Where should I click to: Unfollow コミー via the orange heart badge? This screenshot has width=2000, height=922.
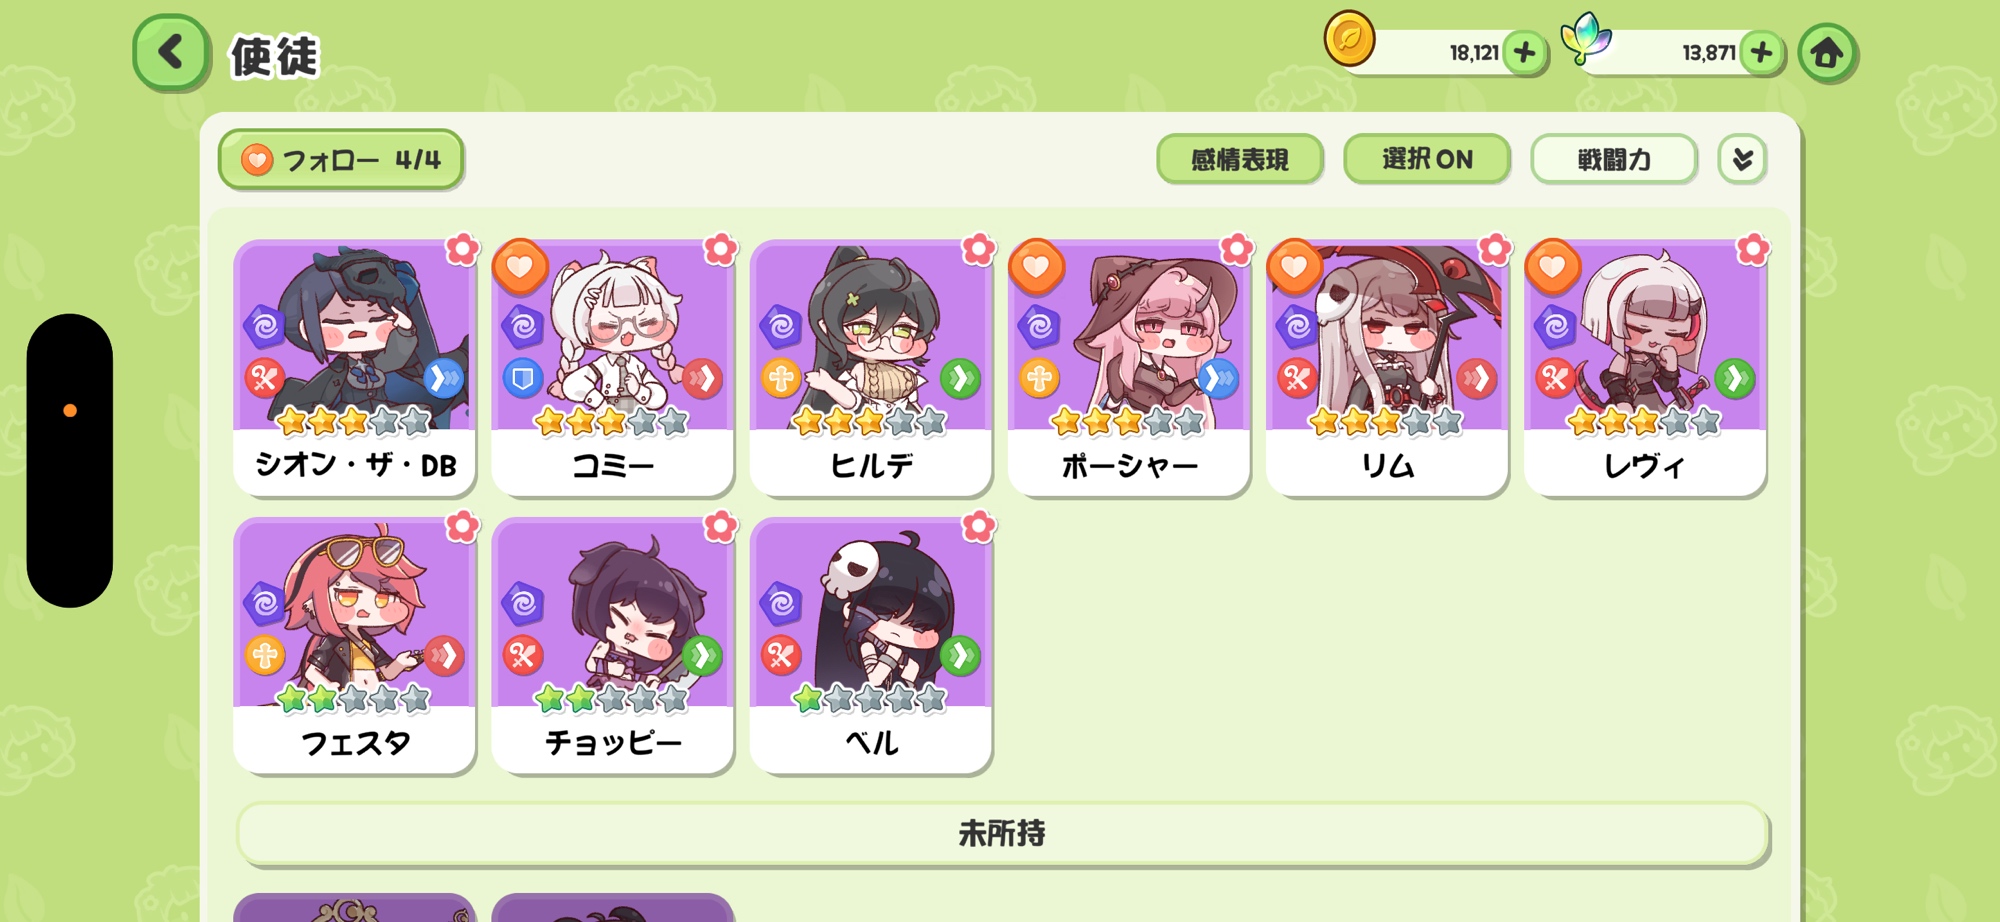(520, 267)
